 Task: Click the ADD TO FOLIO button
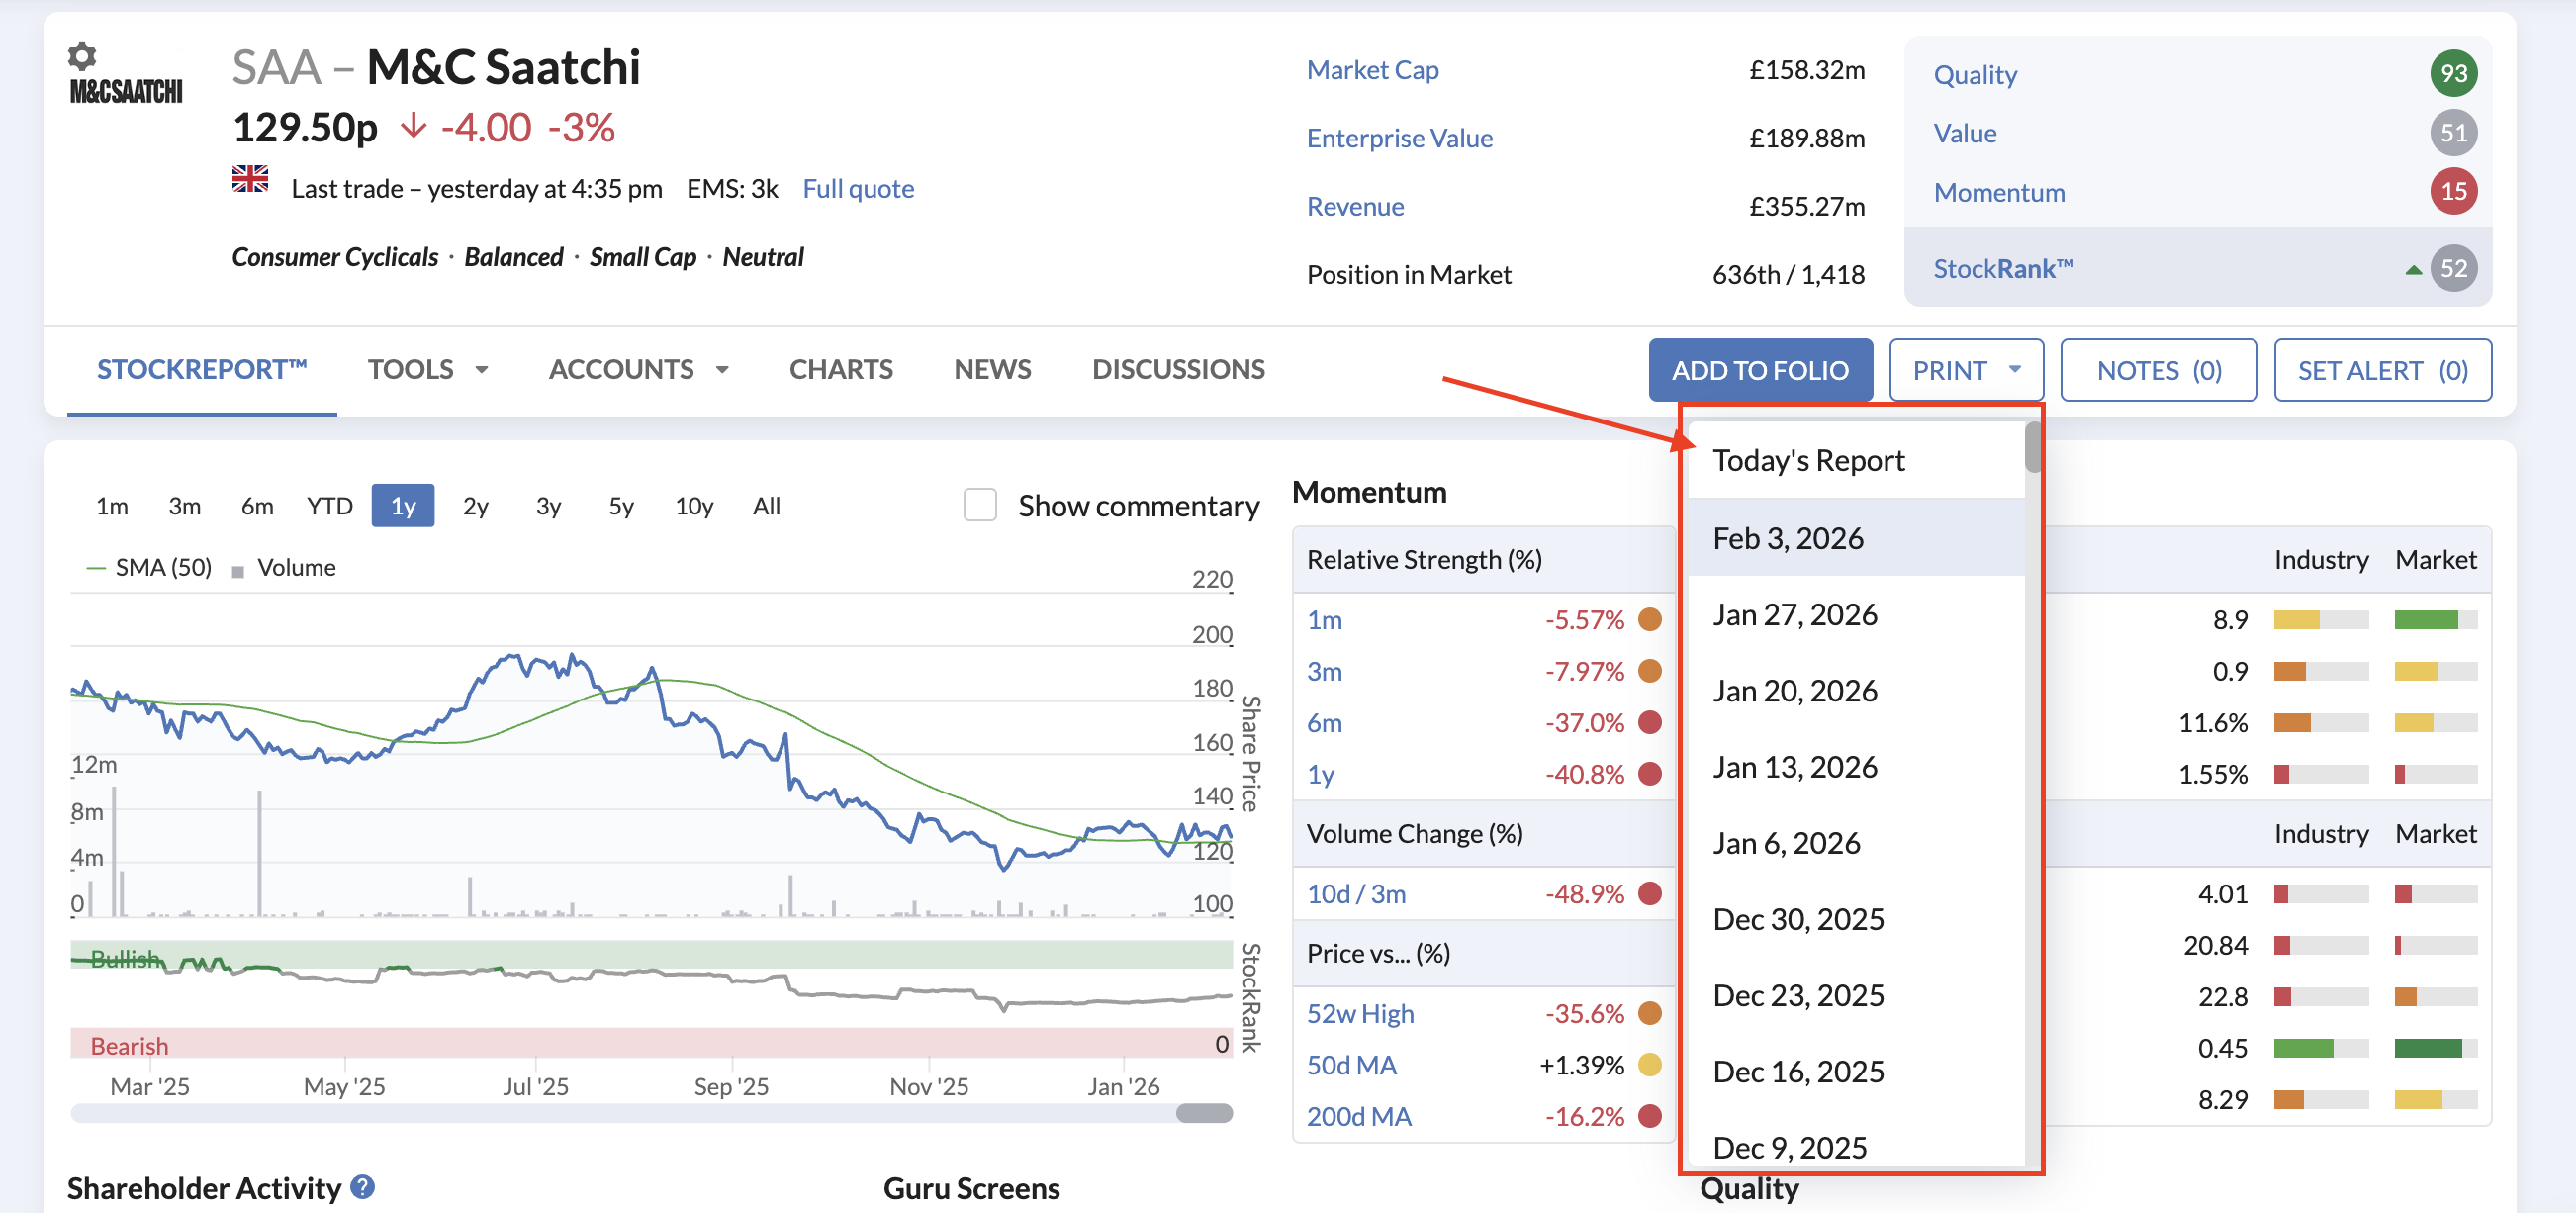tap(1760, 370)
